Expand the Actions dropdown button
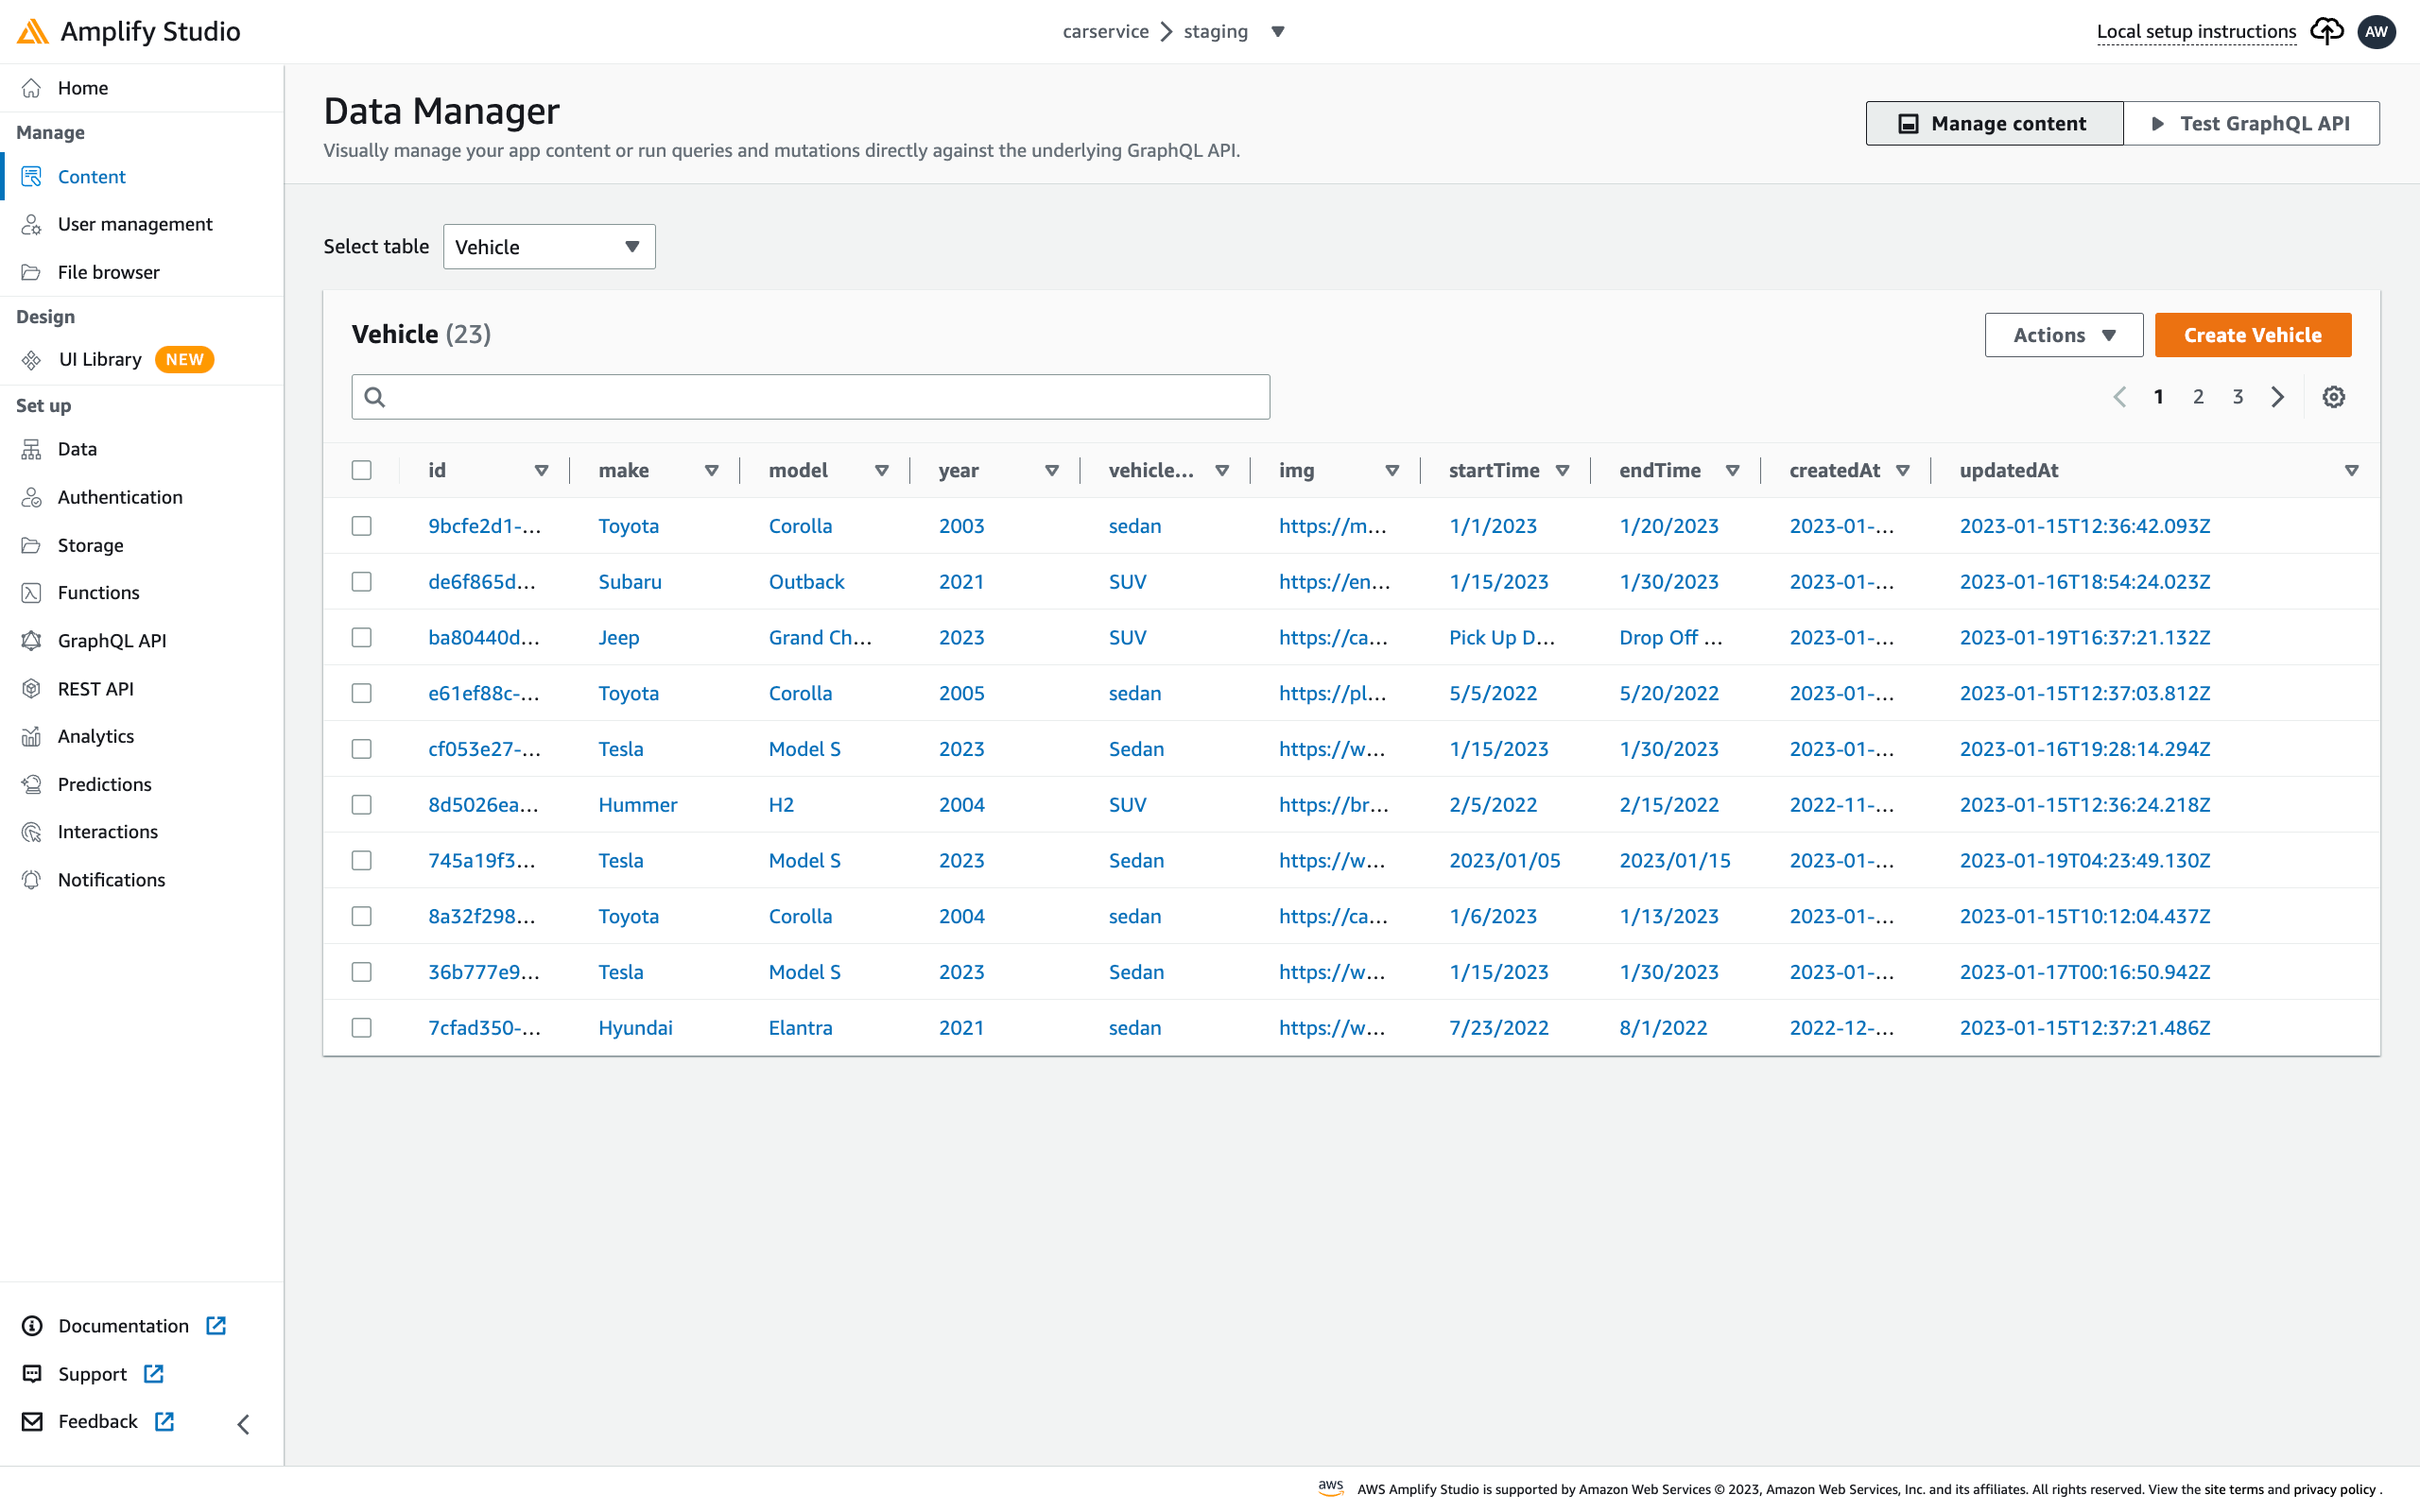This screenshot has width=2420, height=1512. [x=2063, y=335]
